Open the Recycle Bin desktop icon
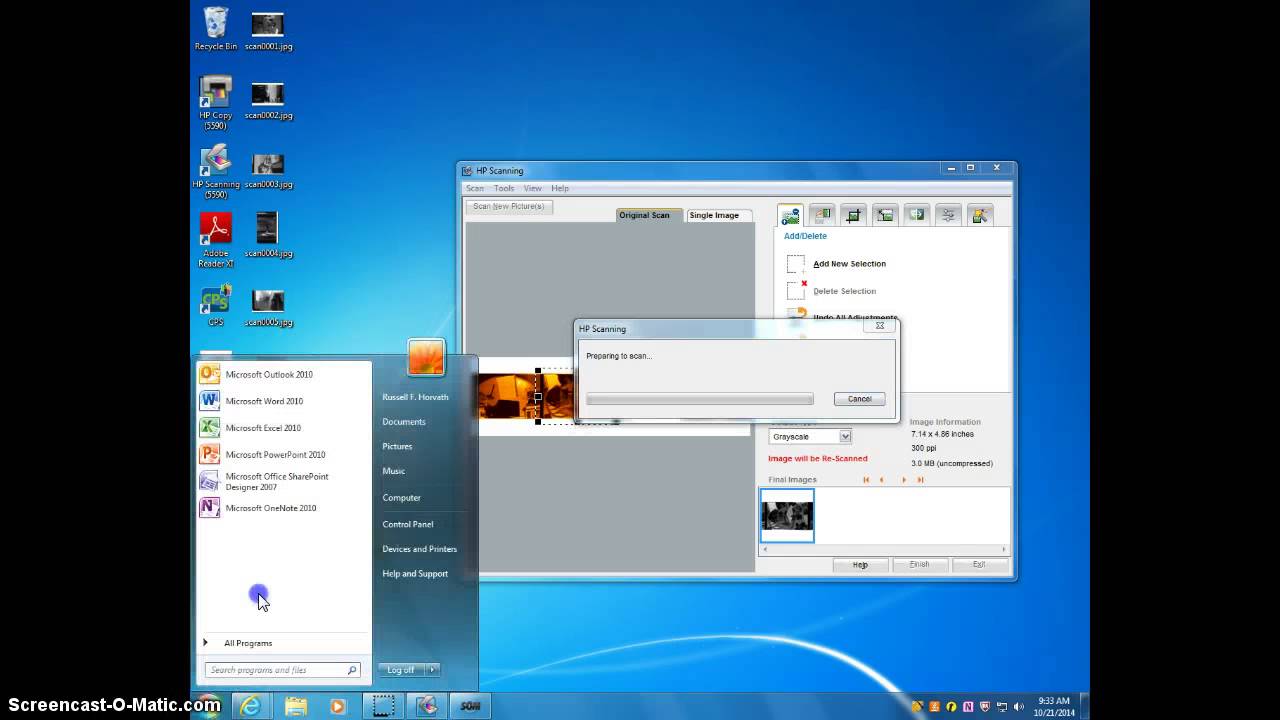The image size is (1280, 720). [216, 29]
